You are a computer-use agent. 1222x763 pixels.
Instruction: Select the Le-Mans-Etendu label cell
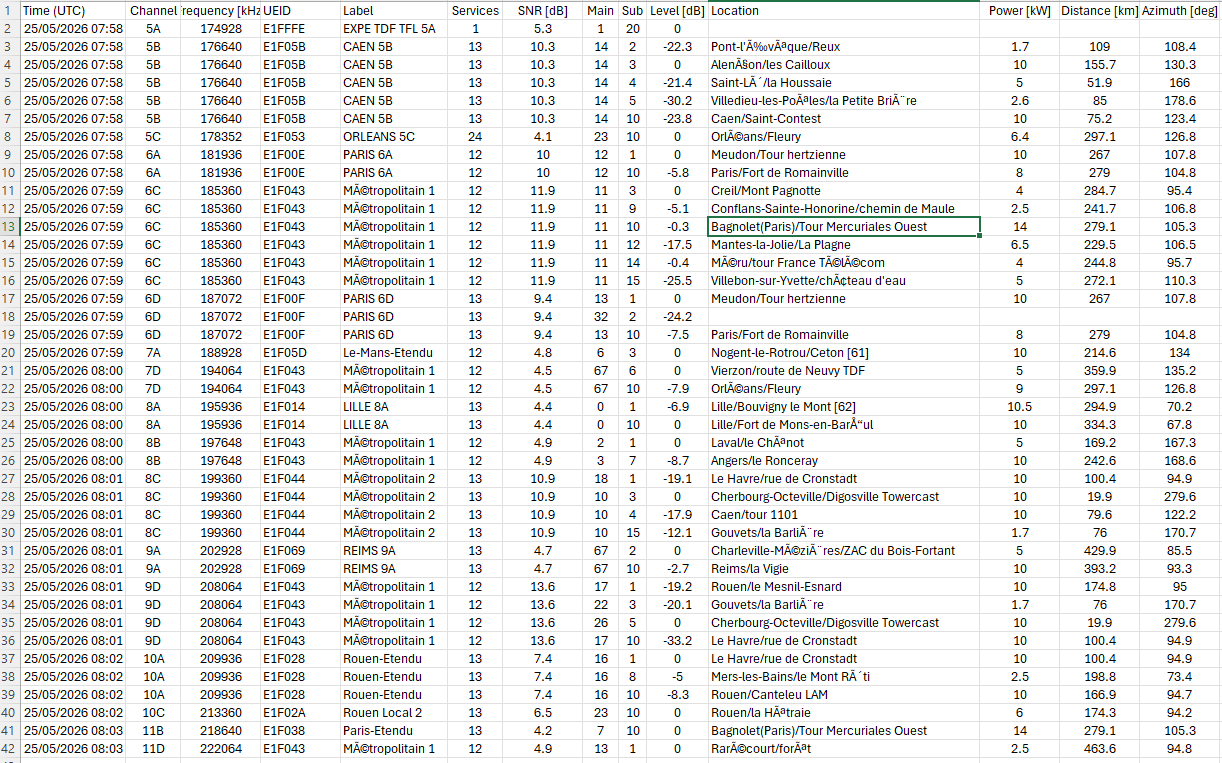click(x=393, y=353)
